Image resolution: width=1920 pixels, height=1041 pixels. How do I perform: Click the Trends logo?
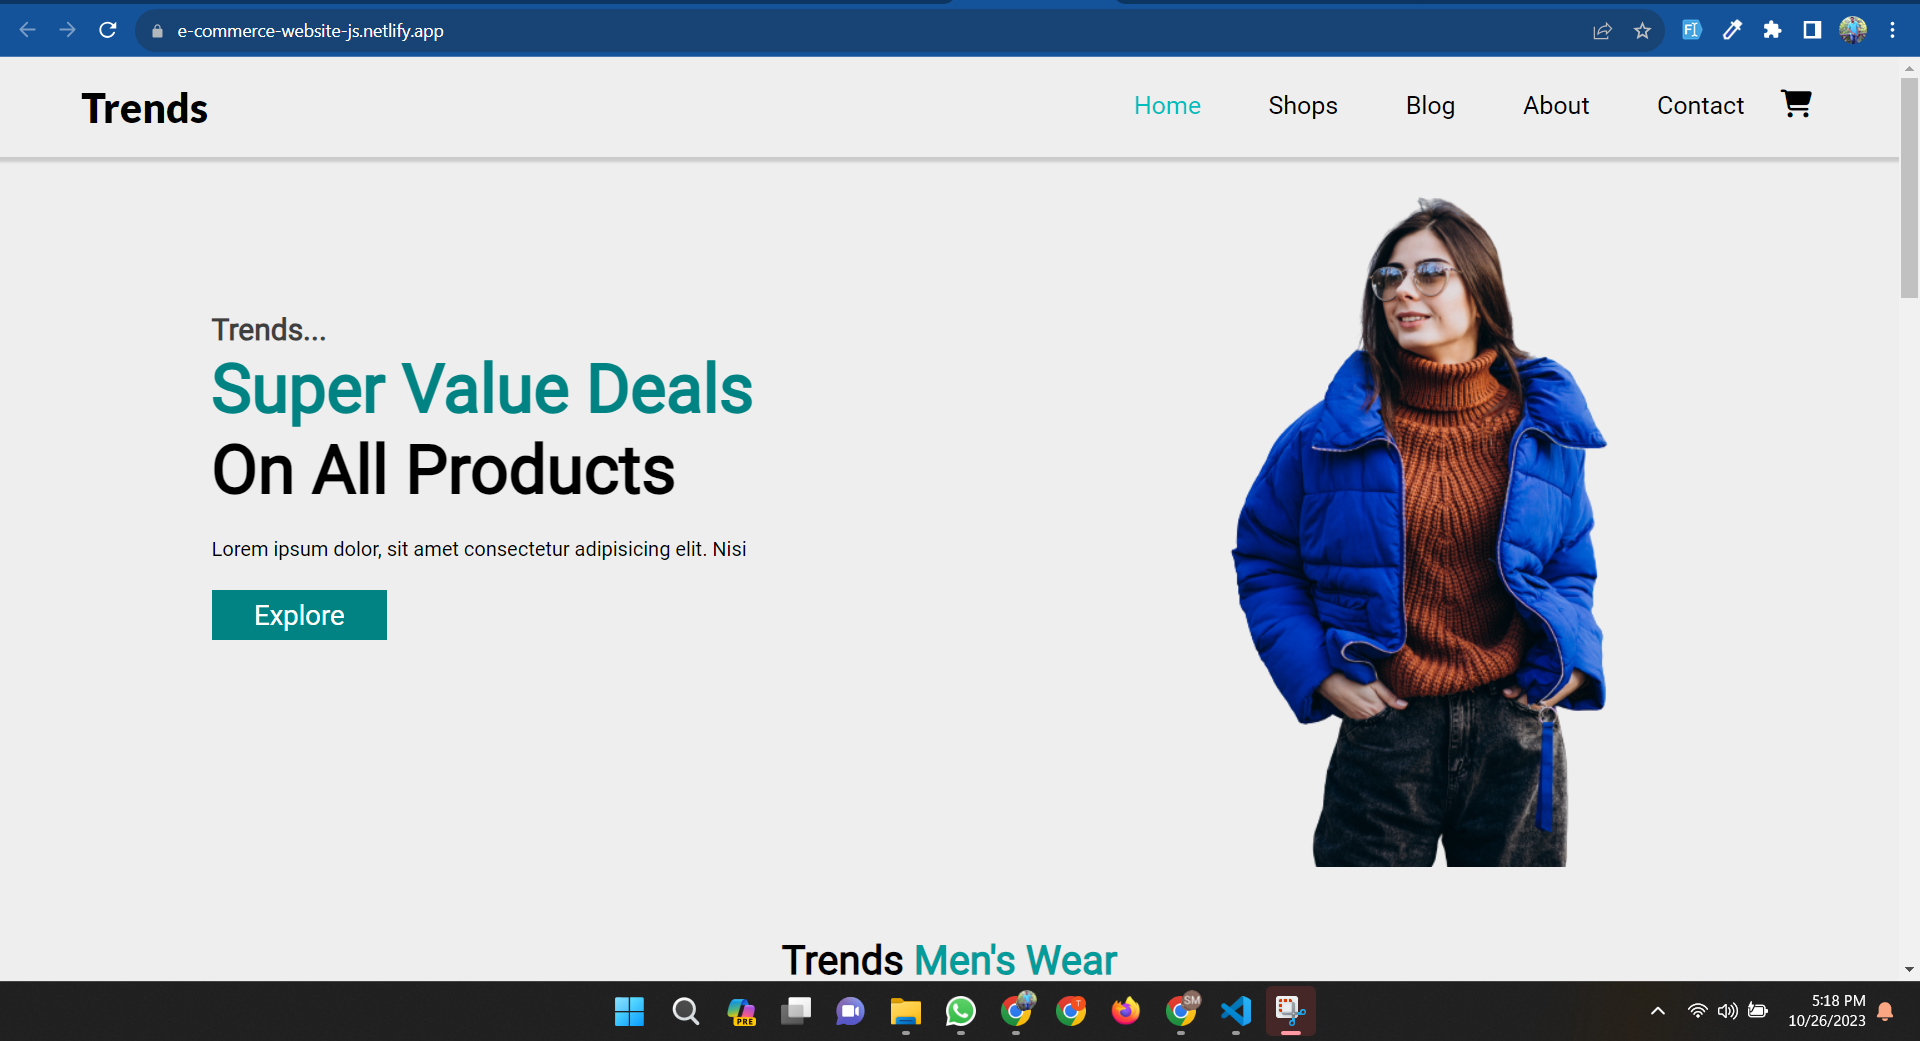click(145, 108)
